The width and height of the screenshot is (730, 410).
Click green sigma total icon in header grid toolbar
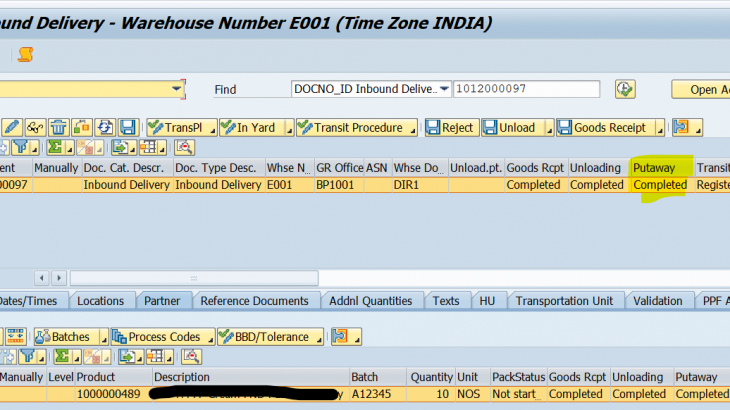[x=55, y=148]
